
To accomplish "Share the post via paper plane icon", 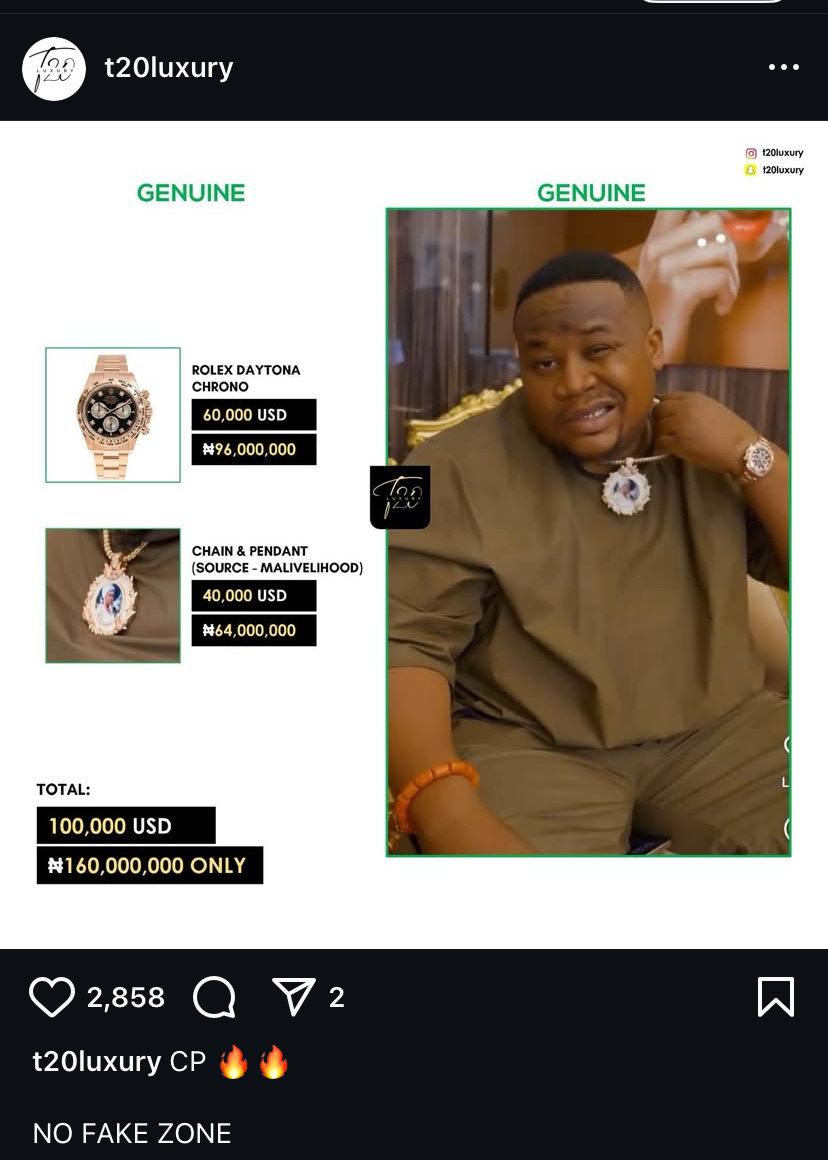I will [x=294, y=996].
